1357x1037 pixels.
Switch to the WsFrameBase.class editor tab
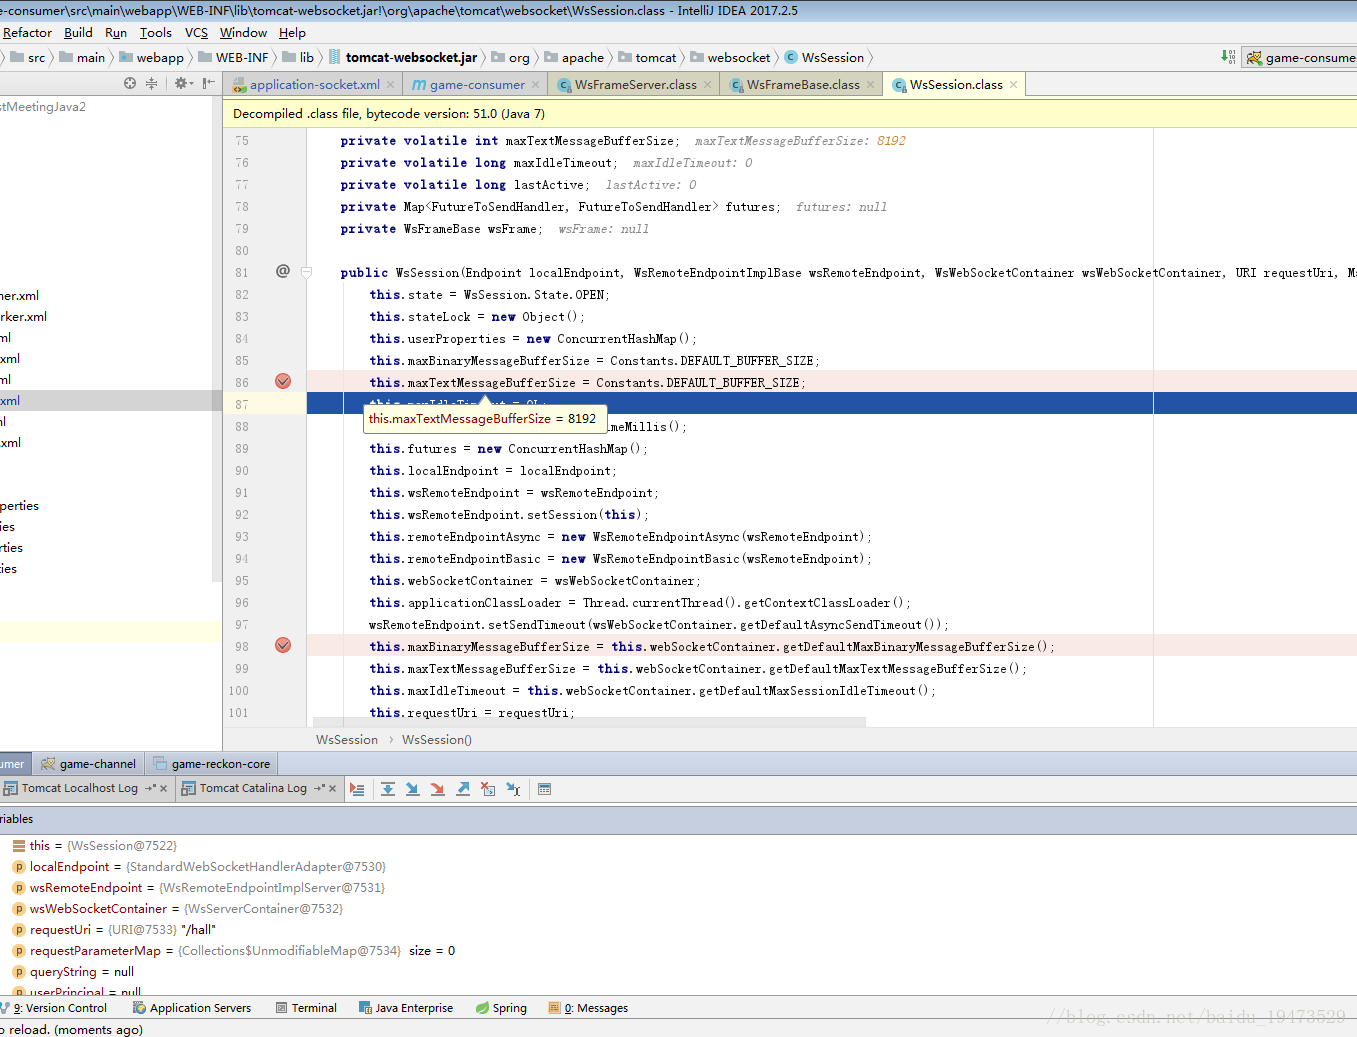click(x=802, y=85)
